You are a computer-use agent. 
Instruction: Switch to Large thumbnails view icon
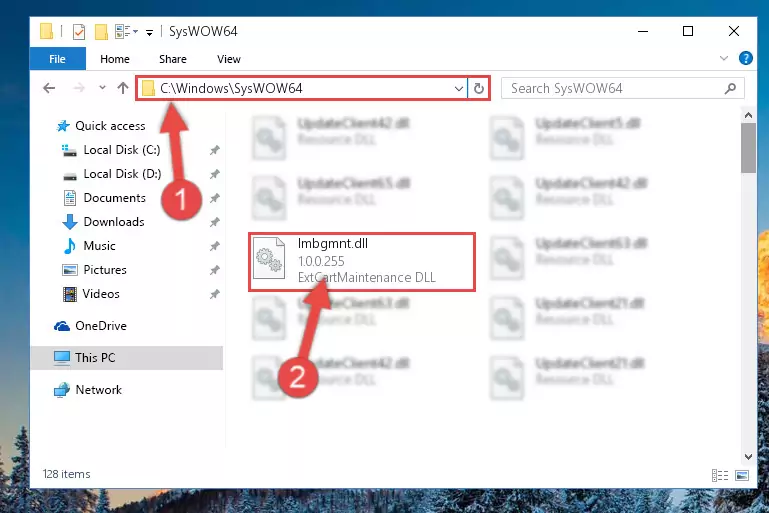point(742,475)
